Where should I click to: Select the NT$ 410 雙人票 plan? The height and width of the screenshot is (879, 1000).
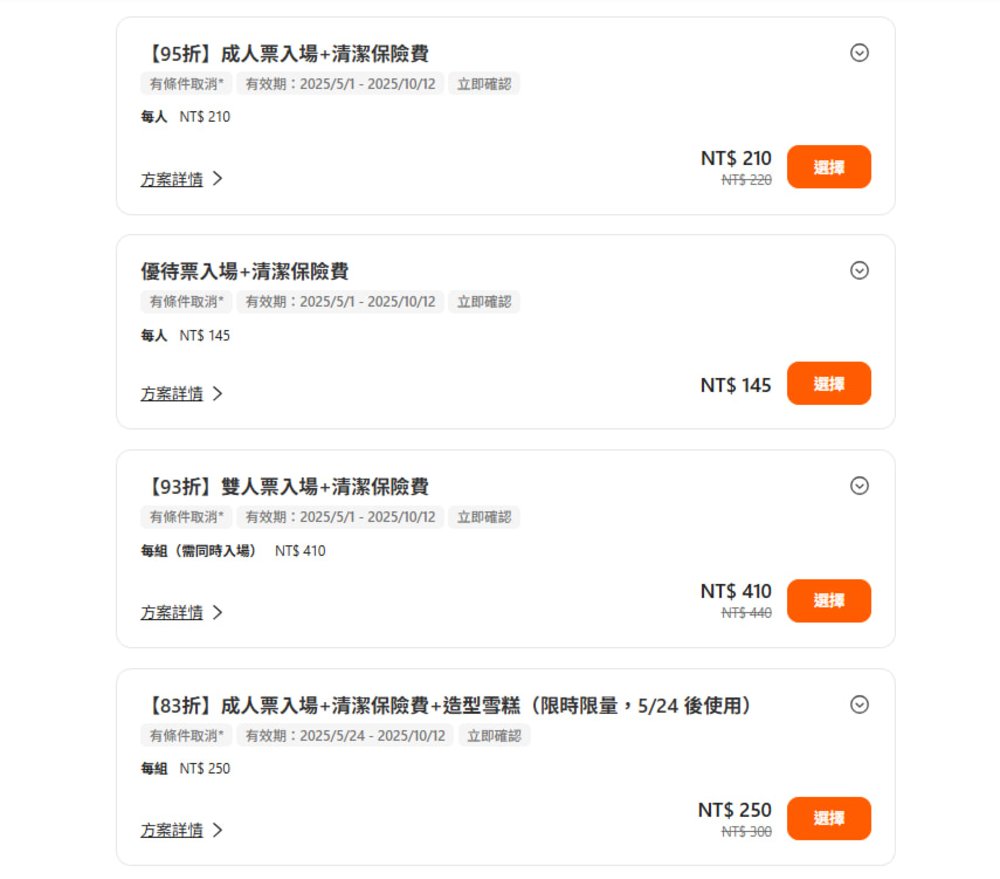tap(828, 601)
